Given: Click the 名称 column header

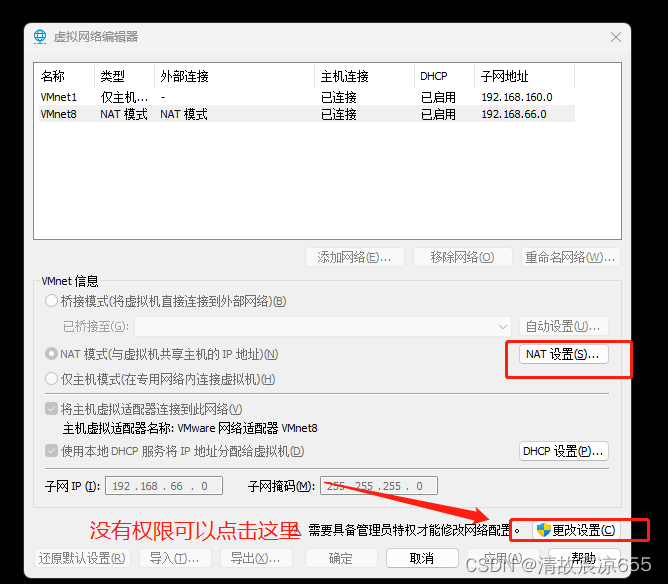Looking at the screenshot, I should 64,76.
